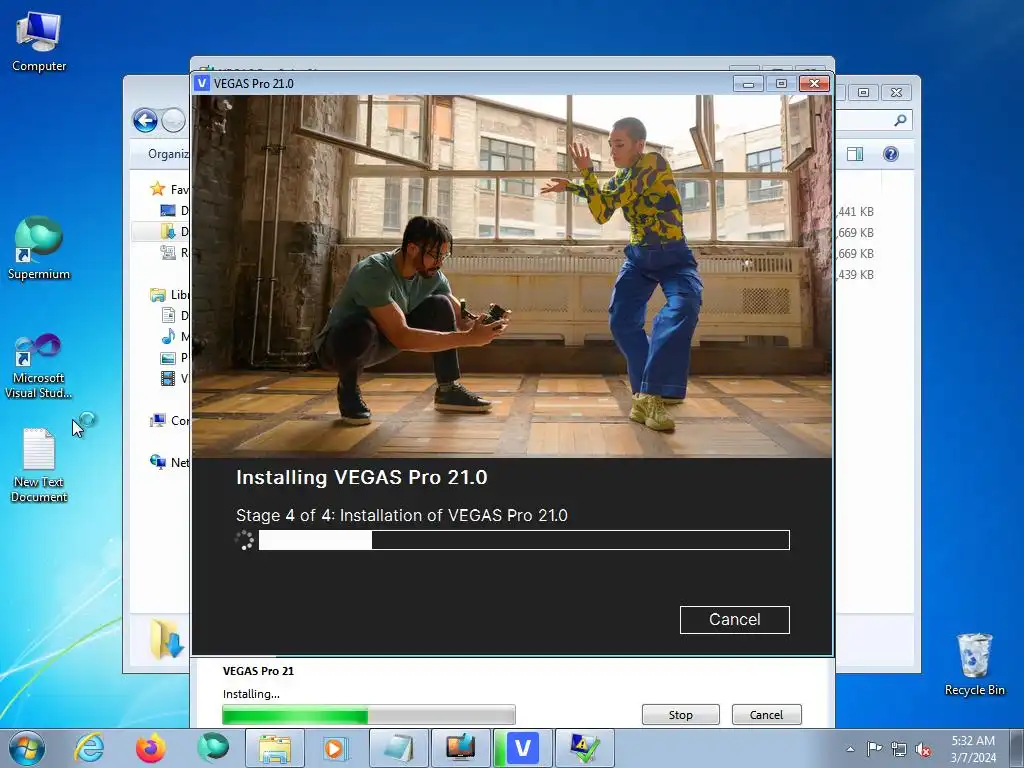Click the Stop button in the lower installer
This screenshot has width=1024, height=768.
coord(680,714)
